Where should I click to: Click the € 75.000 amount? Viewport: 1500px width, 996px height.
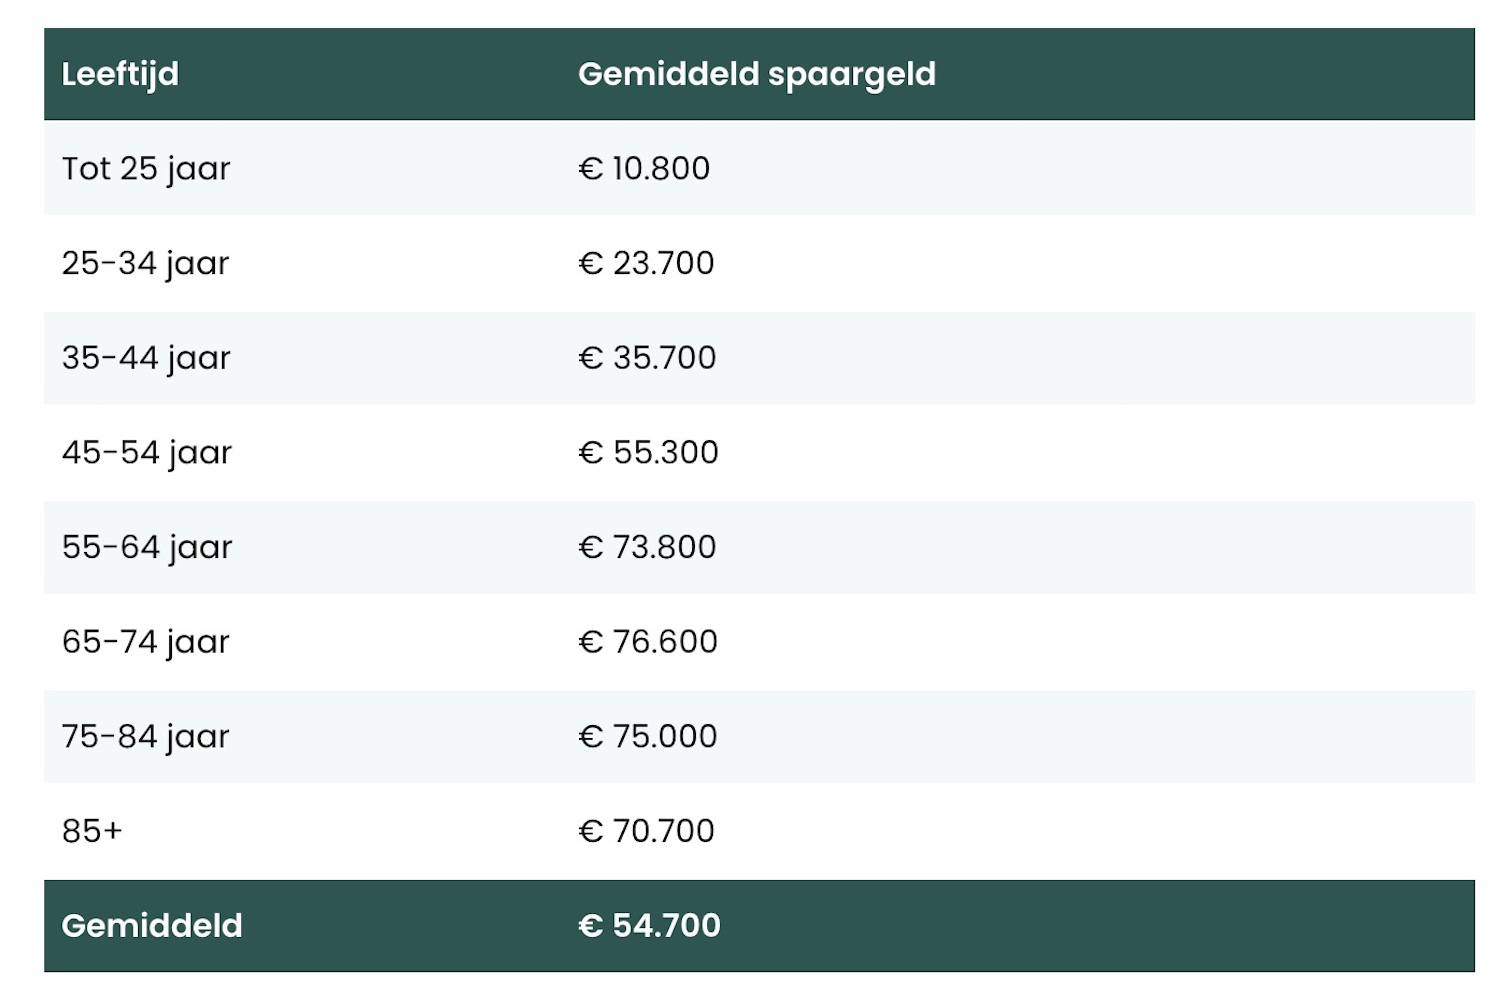coord(648,736)
